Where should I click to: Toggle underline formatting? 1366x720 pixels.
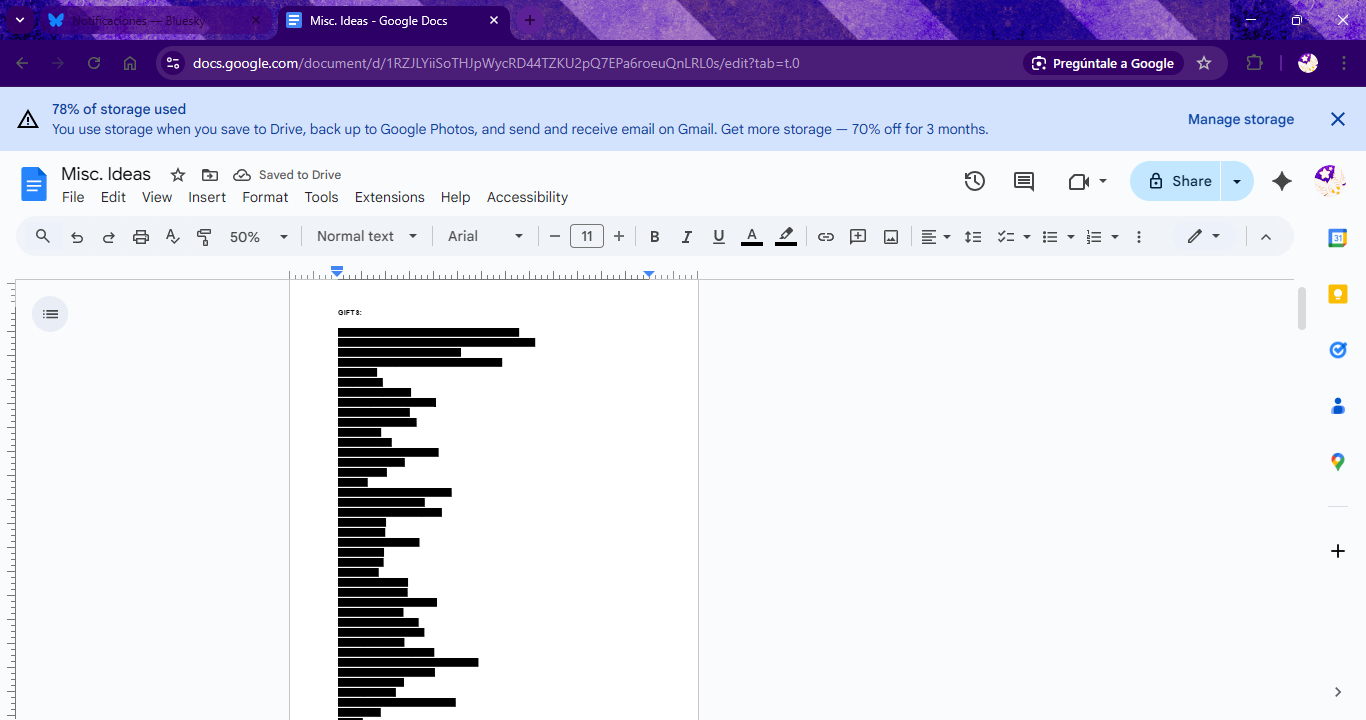[719, 237]
